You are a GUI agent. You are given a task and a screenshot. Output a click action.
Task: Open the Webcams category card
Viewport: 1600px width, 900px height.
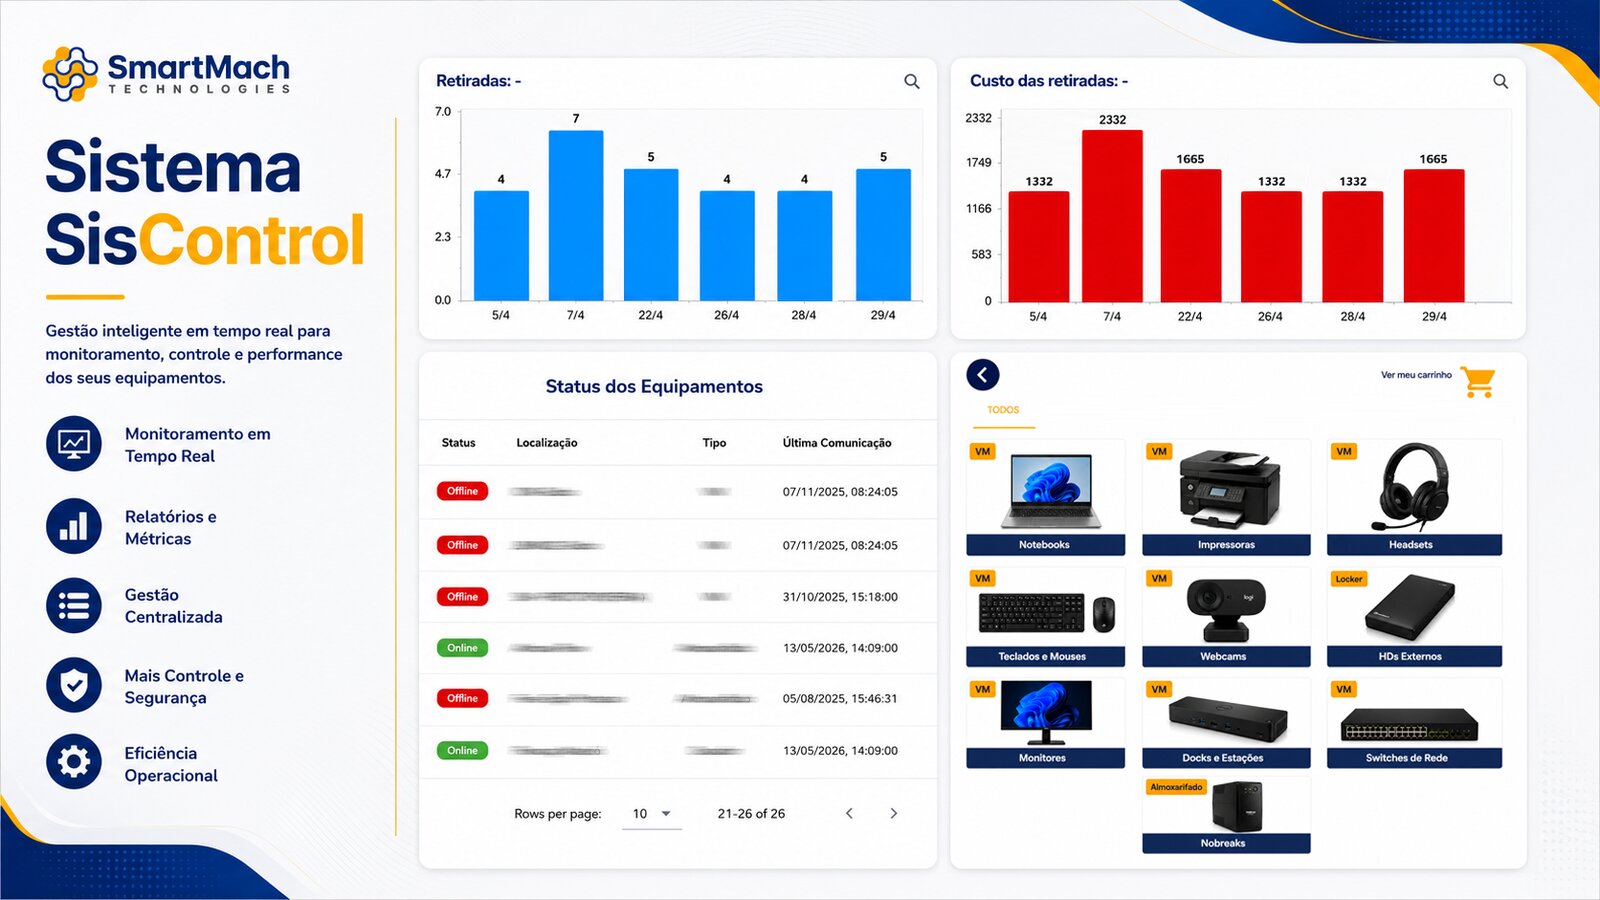point(1226,617)
